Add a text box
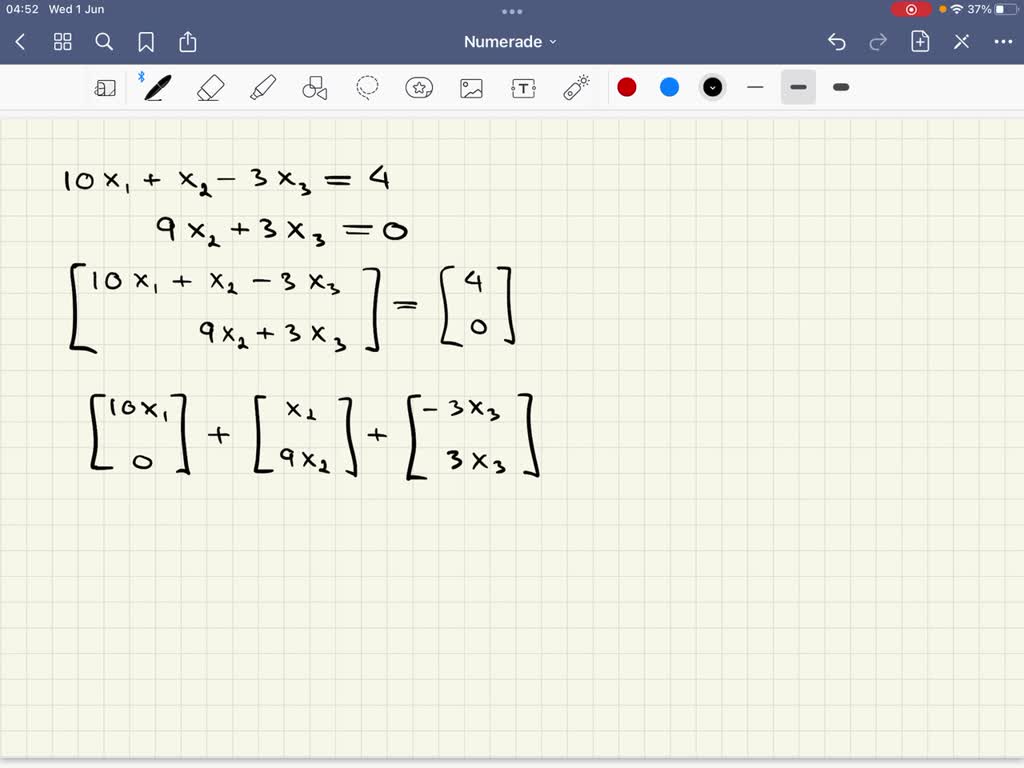The height and width of the screenshot is (768, 1024). (523, 87)
